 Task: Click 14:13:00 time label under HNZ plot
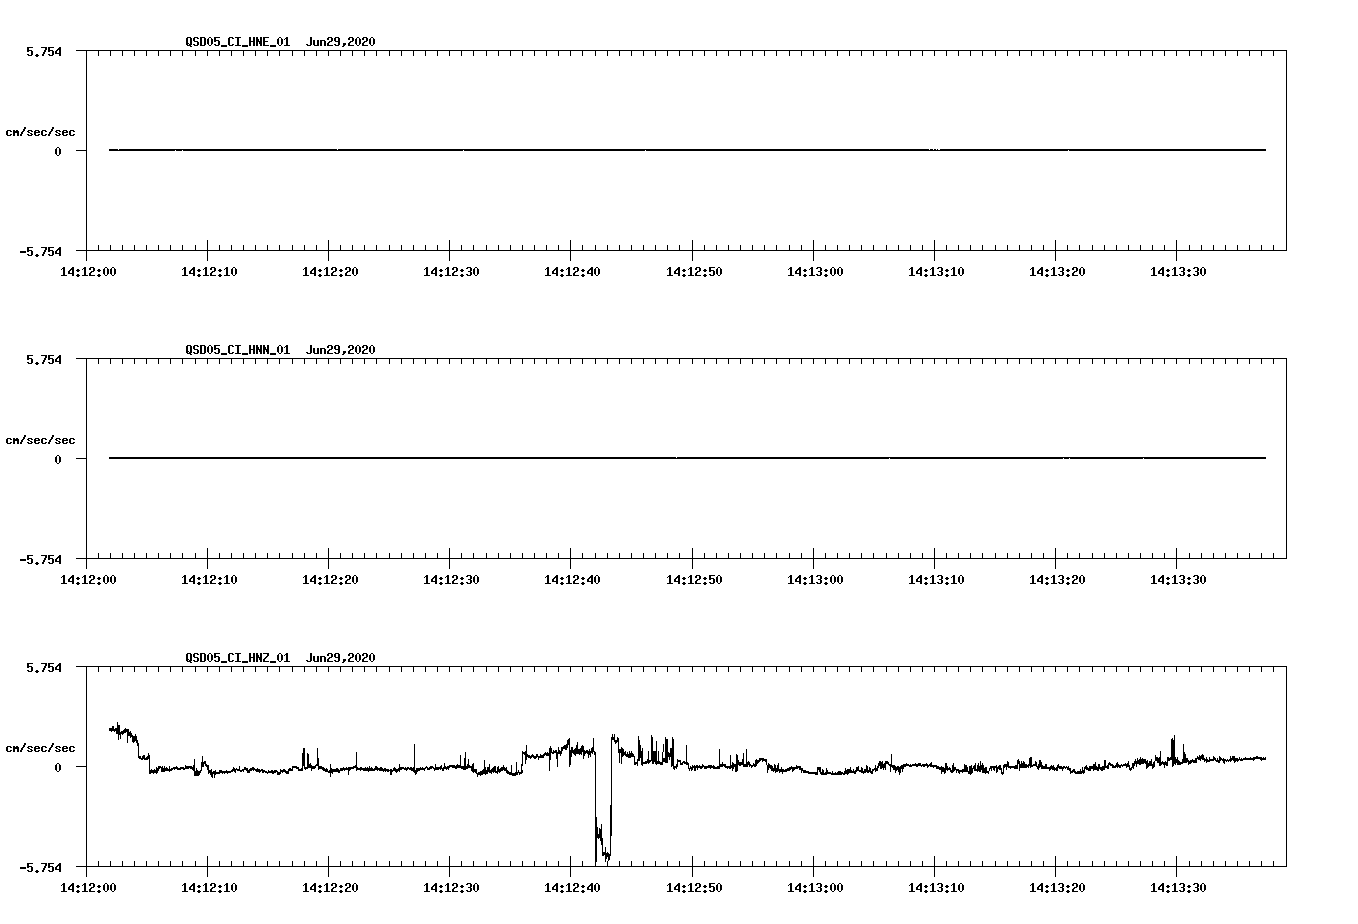click(814, 887)
